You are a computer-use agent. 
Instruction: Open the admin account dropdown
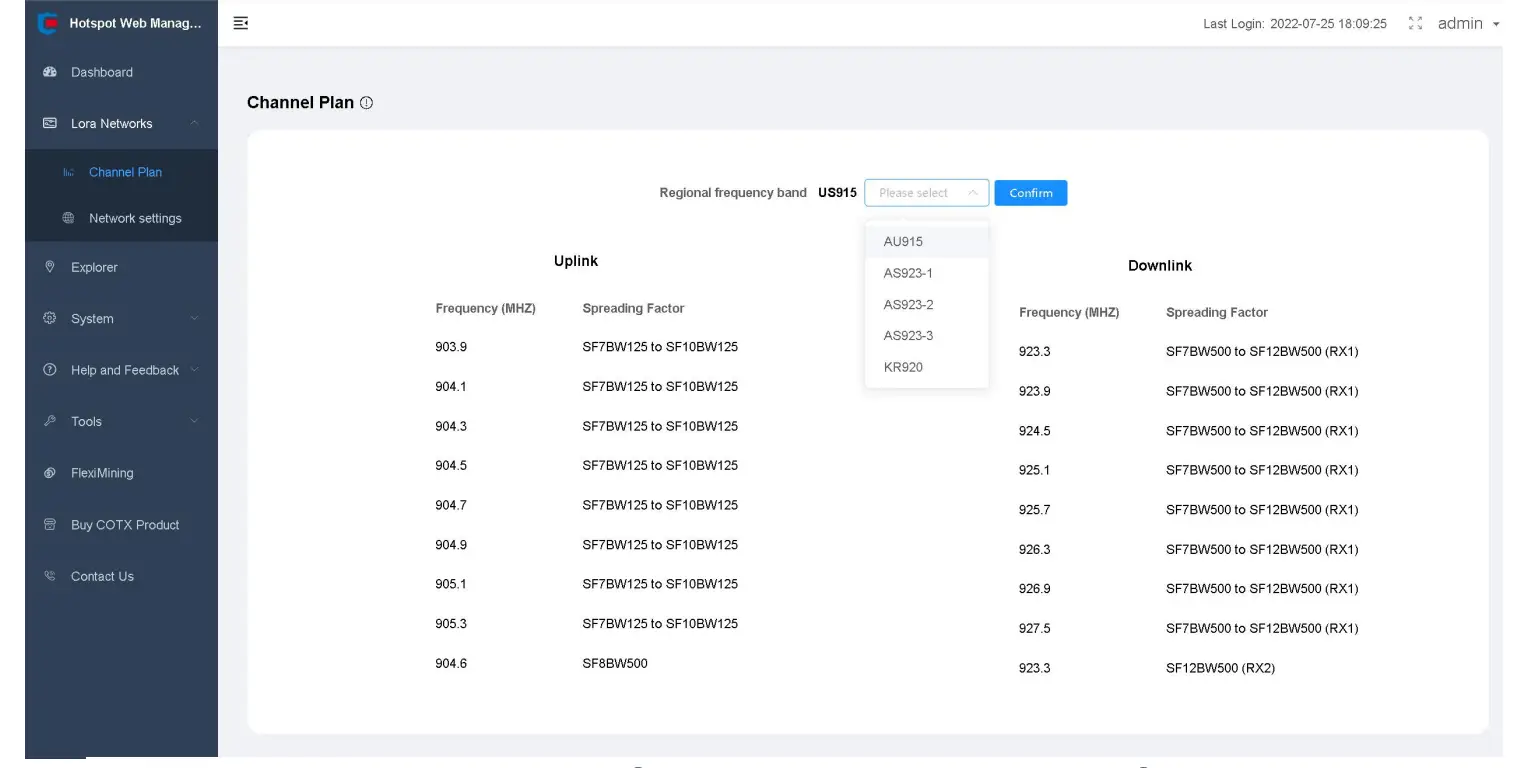tap(1466, 23)
